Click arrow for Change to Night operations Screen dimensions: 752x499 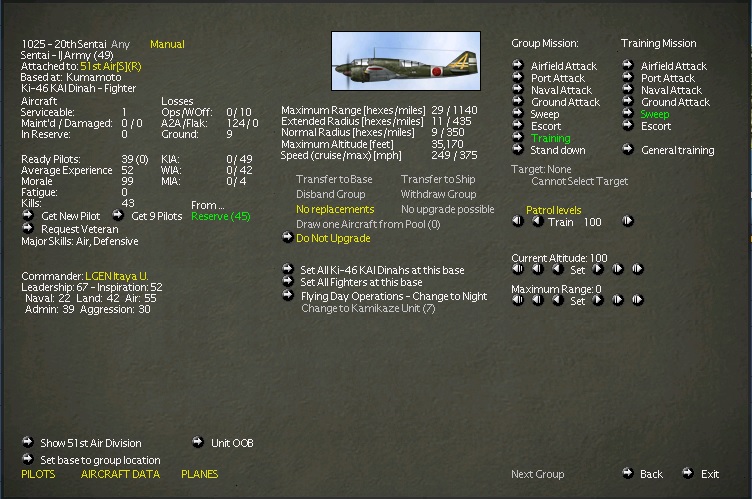tap(288, 295)
